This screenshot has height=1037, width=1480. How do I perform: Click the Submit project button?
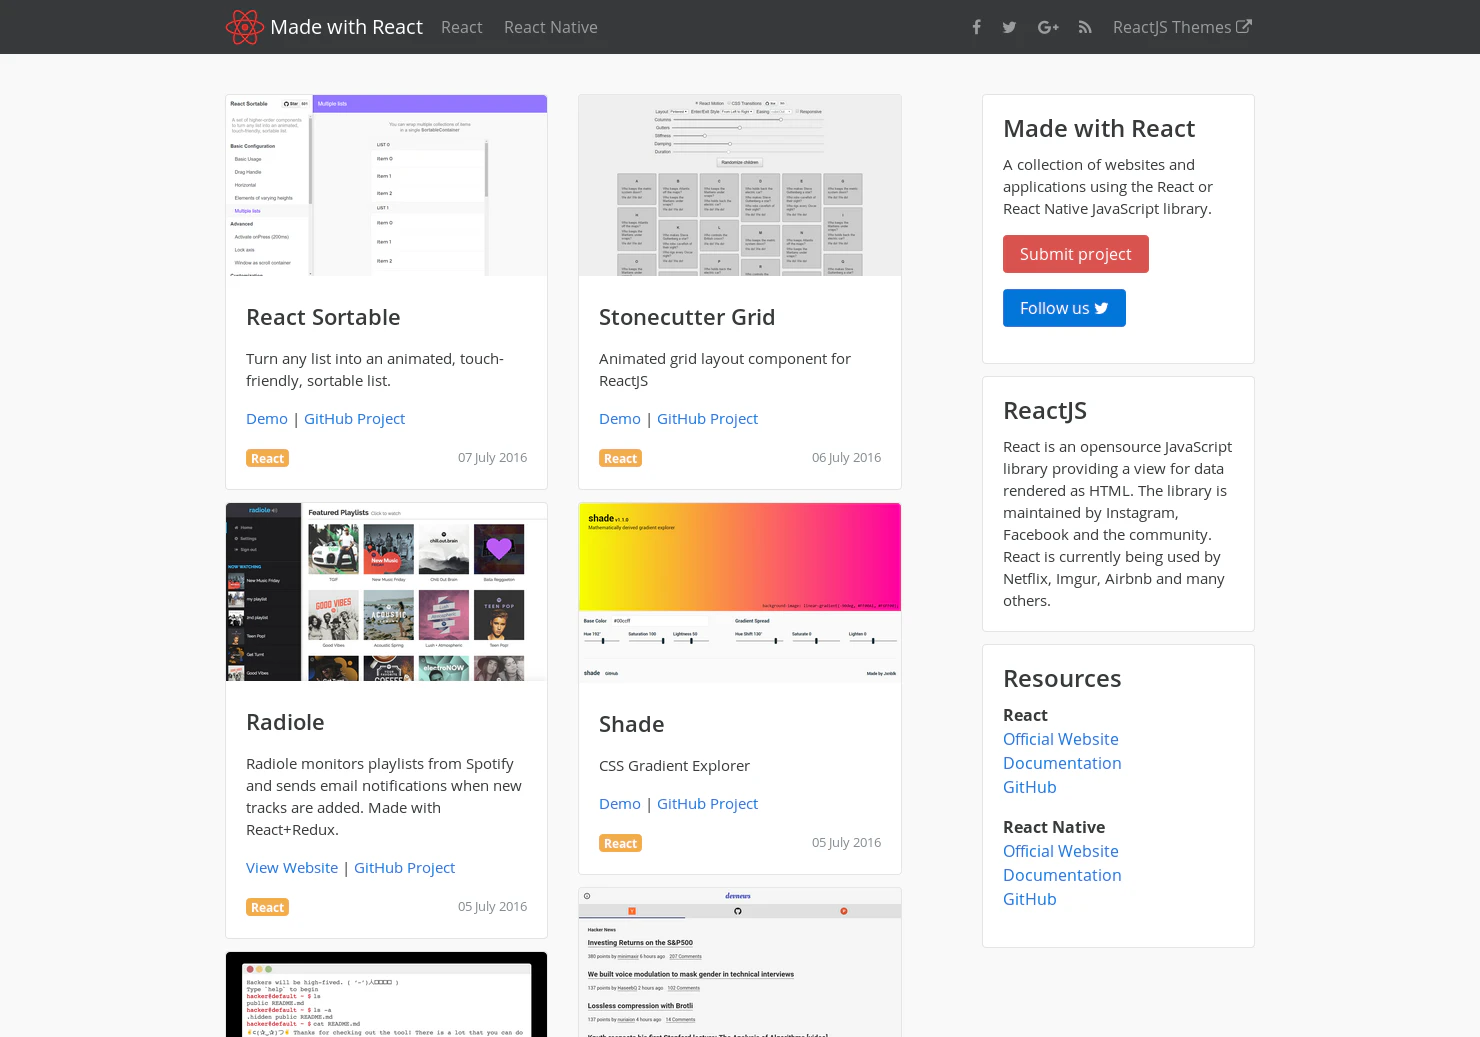[1076, 254]
